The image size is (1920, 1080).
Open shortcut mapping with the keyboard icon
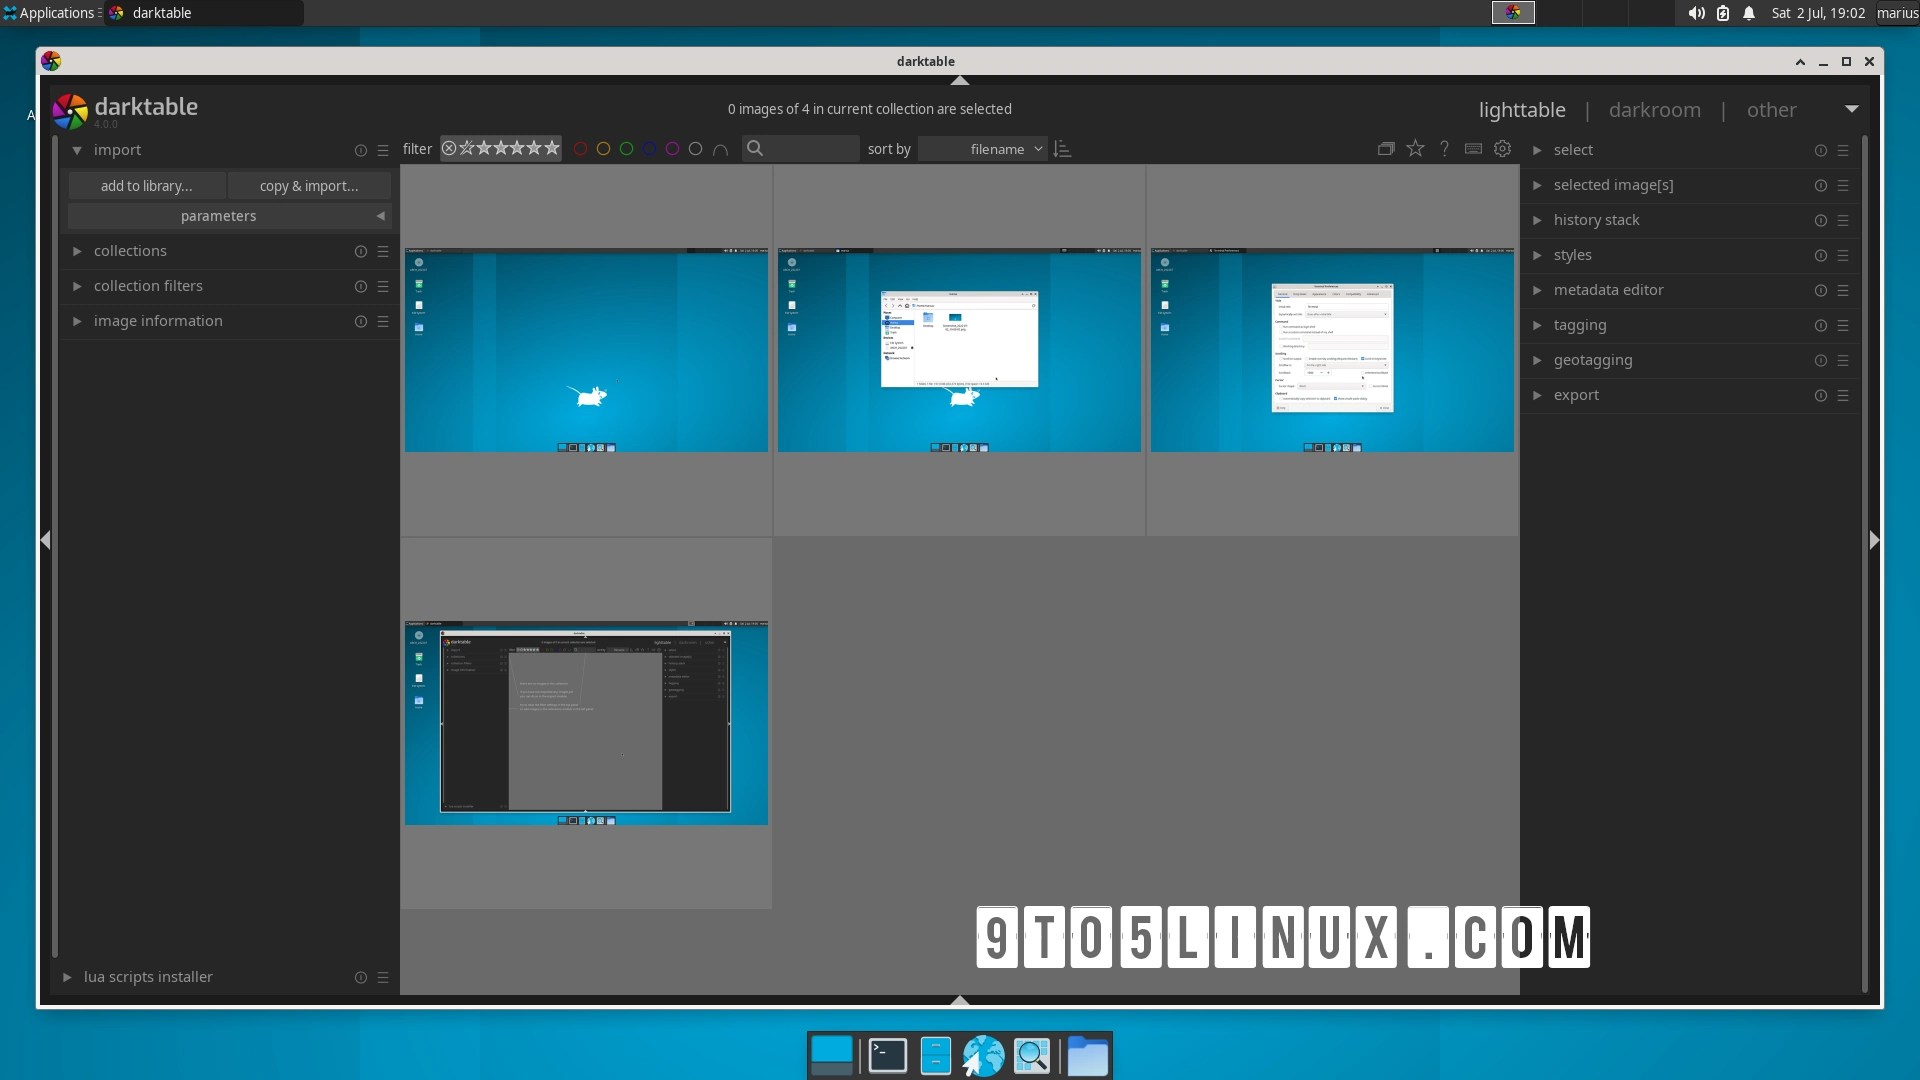click(1474, 148)
